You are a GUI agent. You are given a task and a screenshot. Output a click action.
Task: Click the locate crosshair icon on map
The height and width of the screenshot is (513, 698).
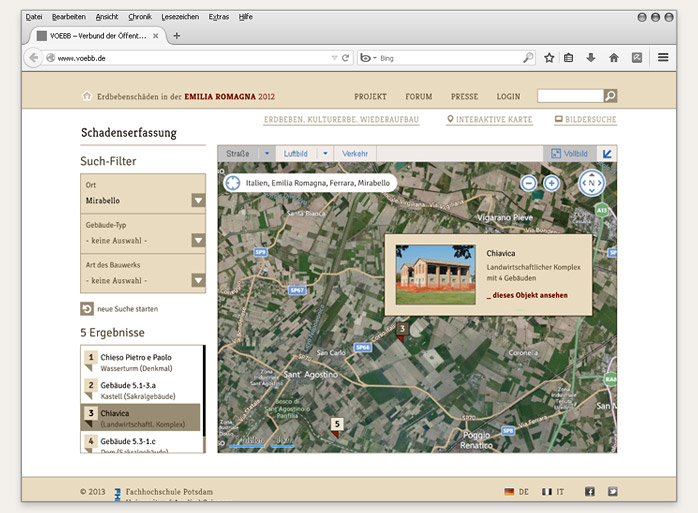point(233,183)
